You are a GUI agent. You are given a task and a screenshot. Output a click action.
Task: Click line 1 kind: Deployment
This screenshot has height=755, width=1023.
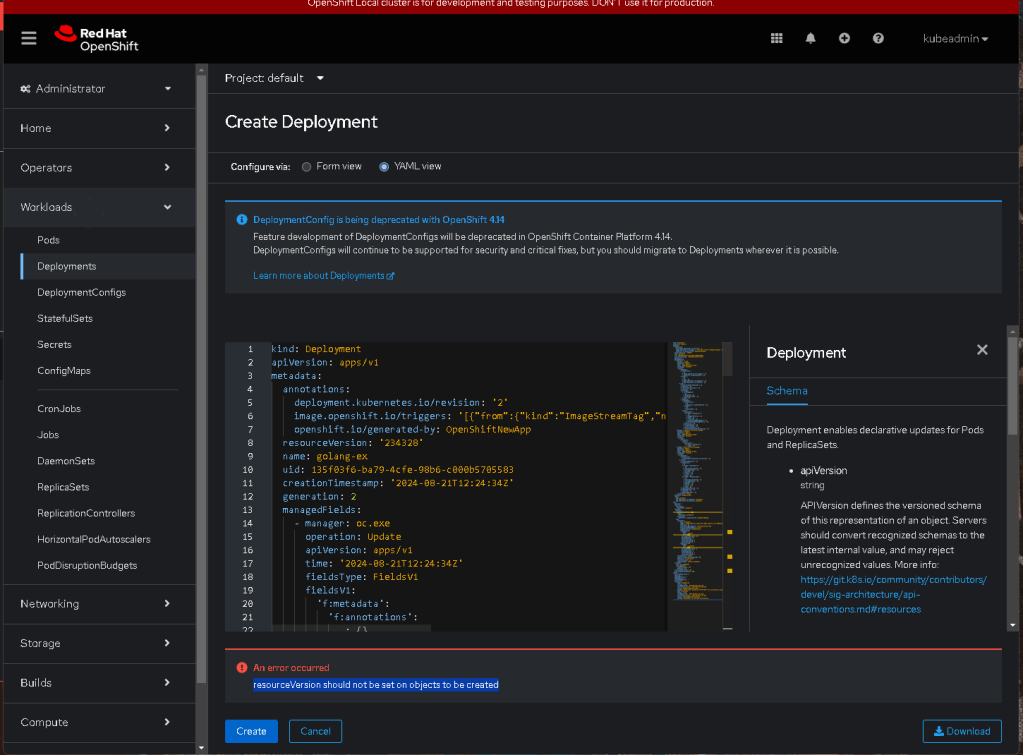(x=316, y=349)
